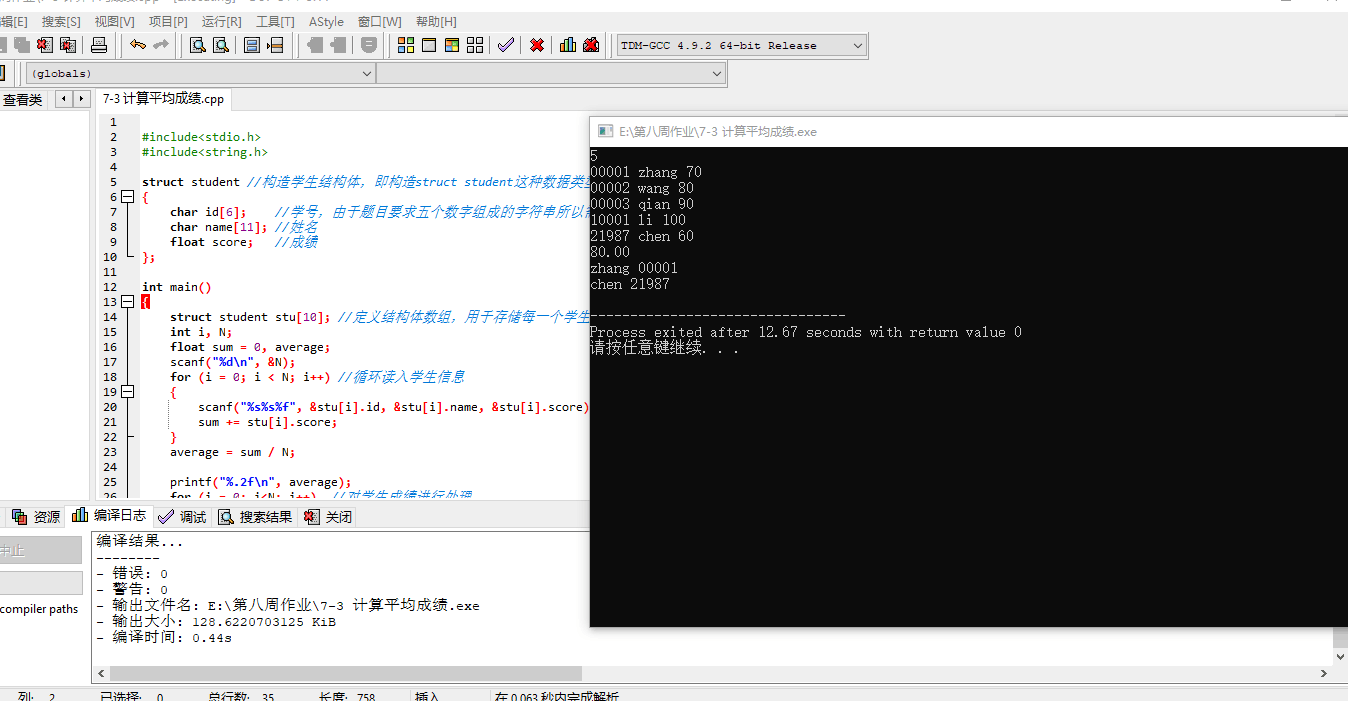
Task: Click the console output line '80.00'
Action: [610, 252]
